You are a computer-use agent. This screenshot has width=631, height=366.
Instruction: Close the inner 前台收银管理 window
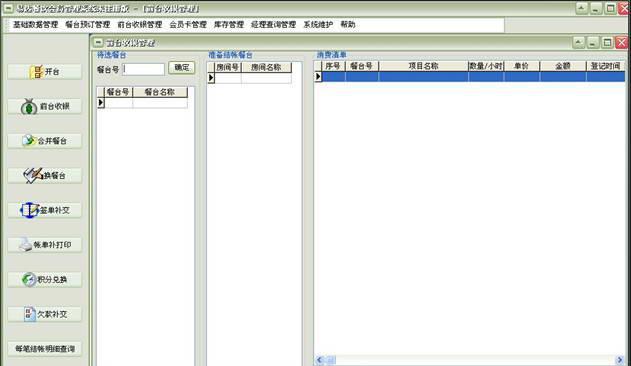pyautogui.click(x=622, y=42)
